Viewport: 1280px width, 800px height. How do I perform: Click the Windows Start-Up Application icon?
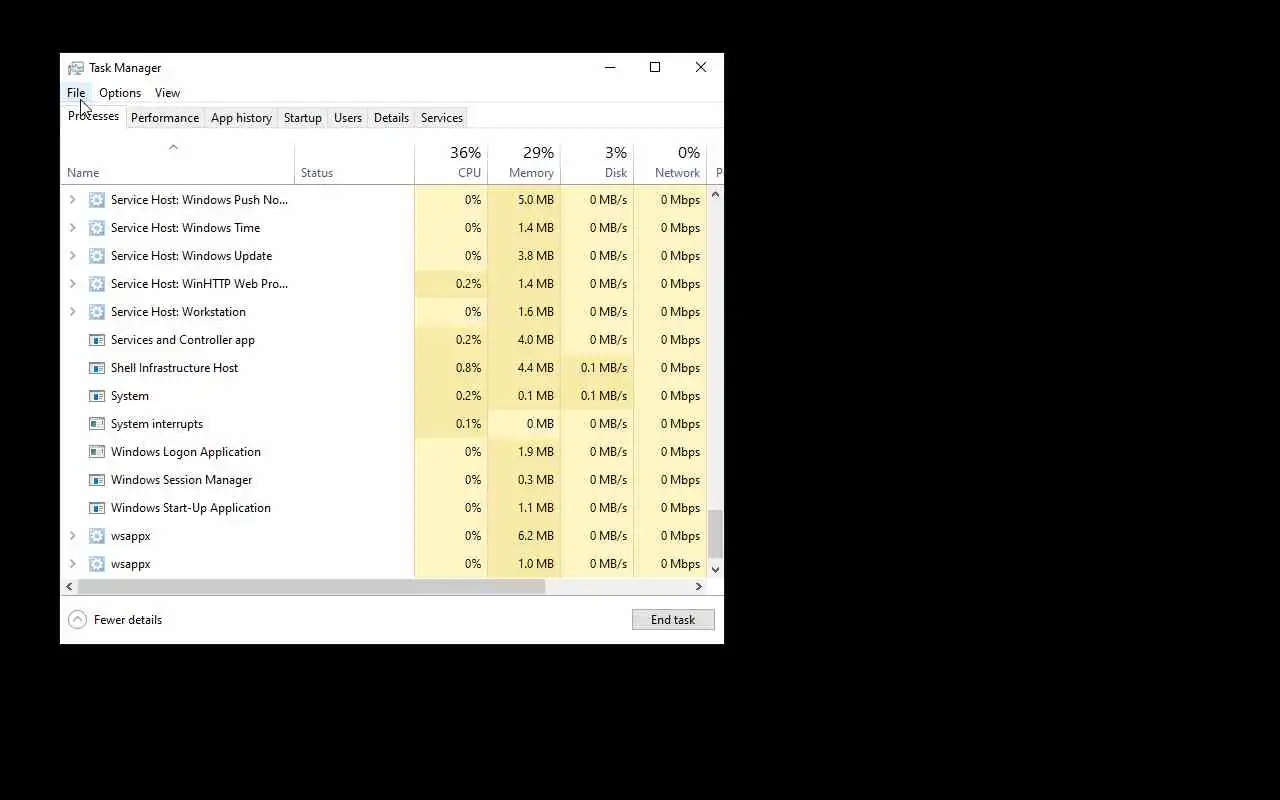click(x=97, y=508)
